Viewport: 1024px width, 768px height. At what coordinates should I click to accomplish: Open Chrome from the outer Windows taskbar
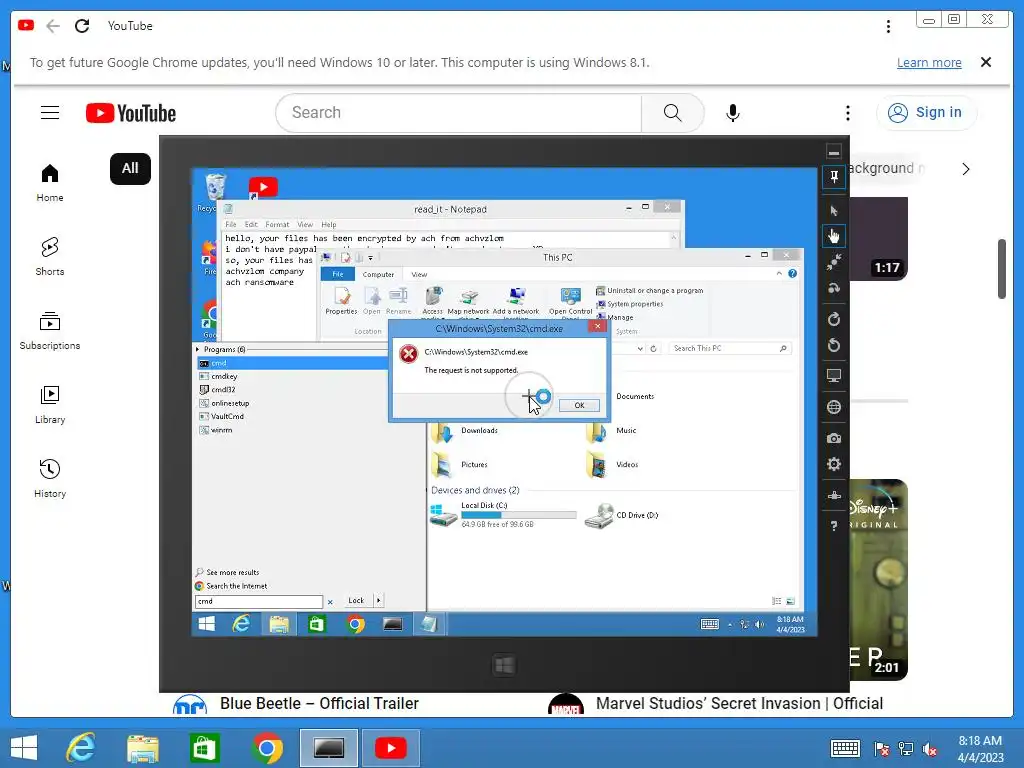coord(266,748)
